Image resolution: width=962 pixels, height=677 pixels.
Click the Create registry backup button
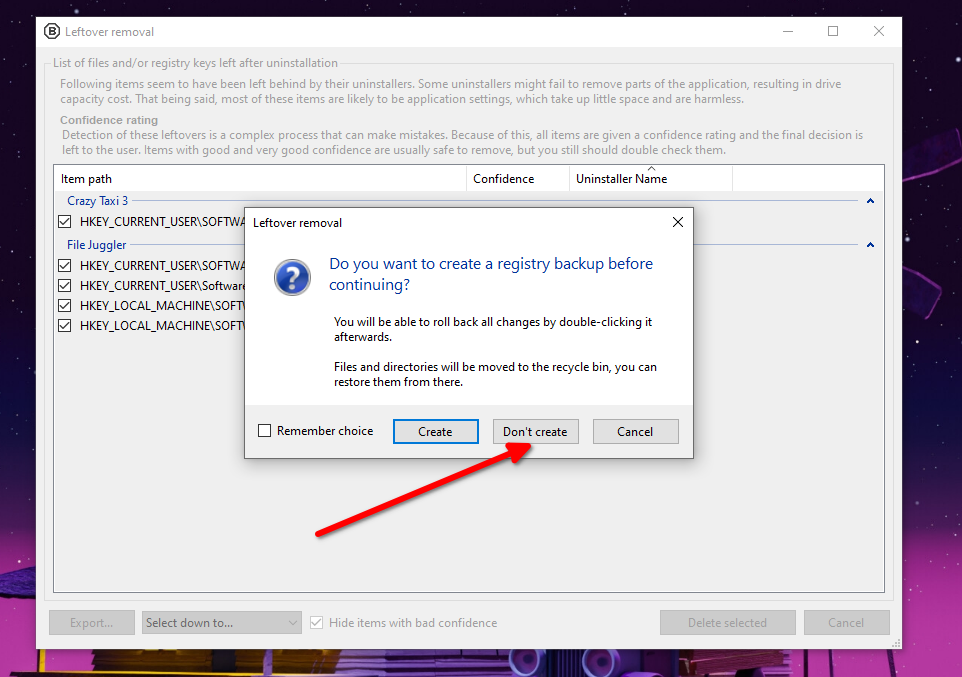pos(436,431)
